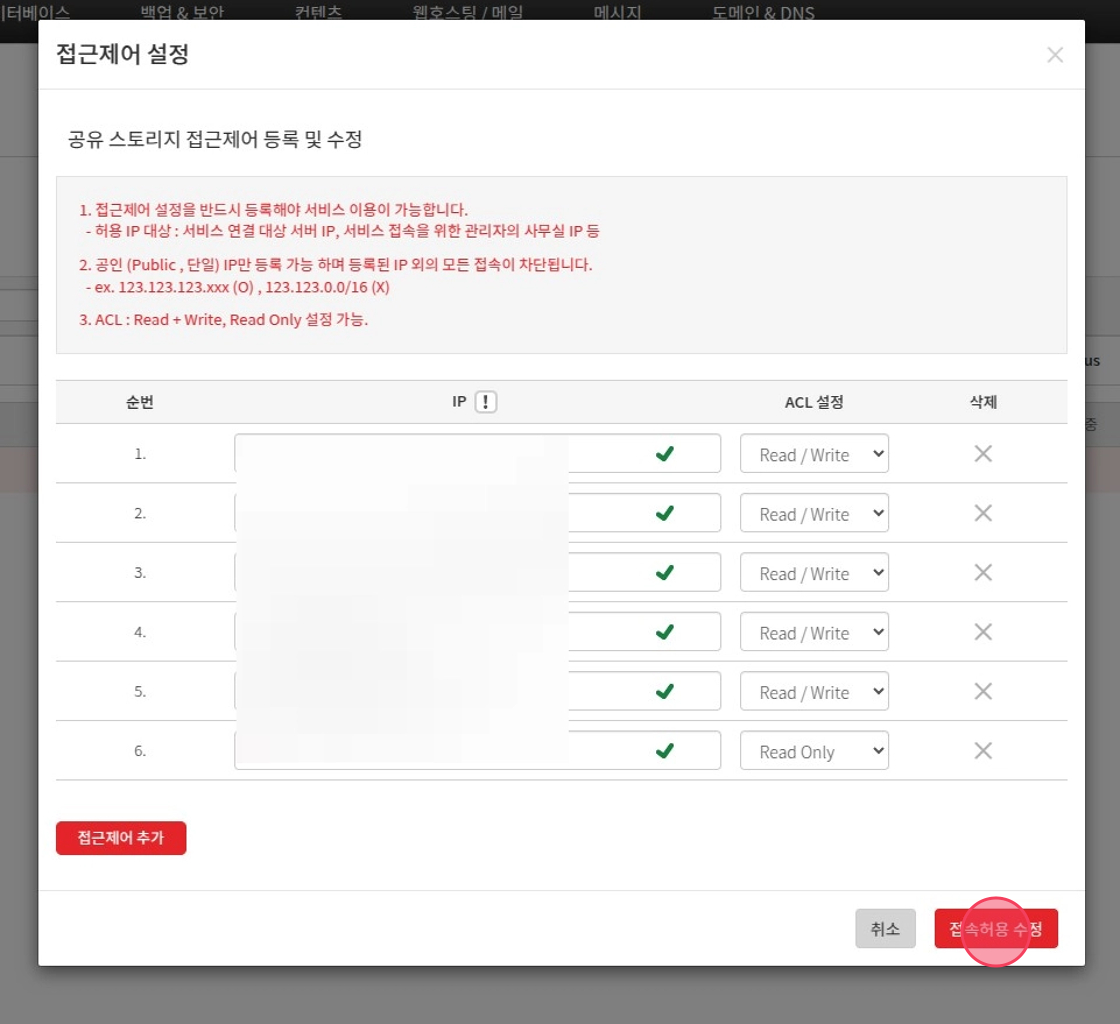Click the IP input field in row 6
This screenshot has height=1024, width=1120.
(x=477, y=751)
